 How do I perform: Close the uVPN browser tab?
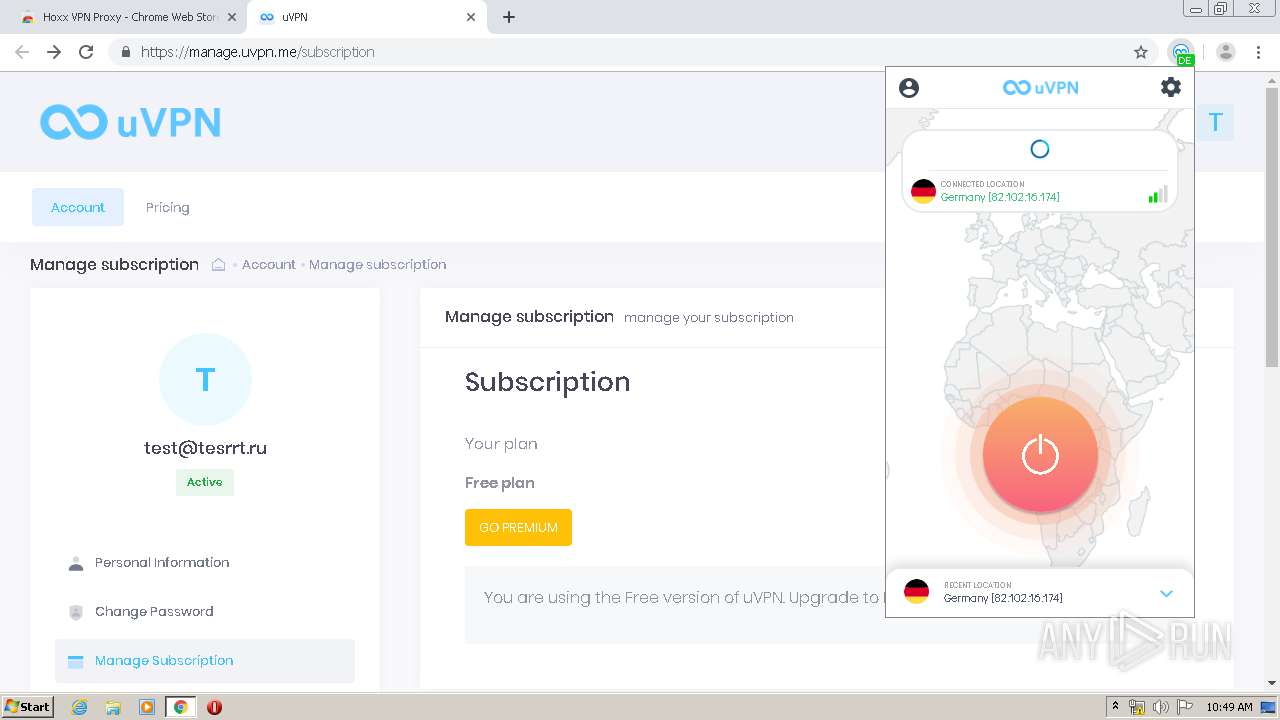pos(471,17)
